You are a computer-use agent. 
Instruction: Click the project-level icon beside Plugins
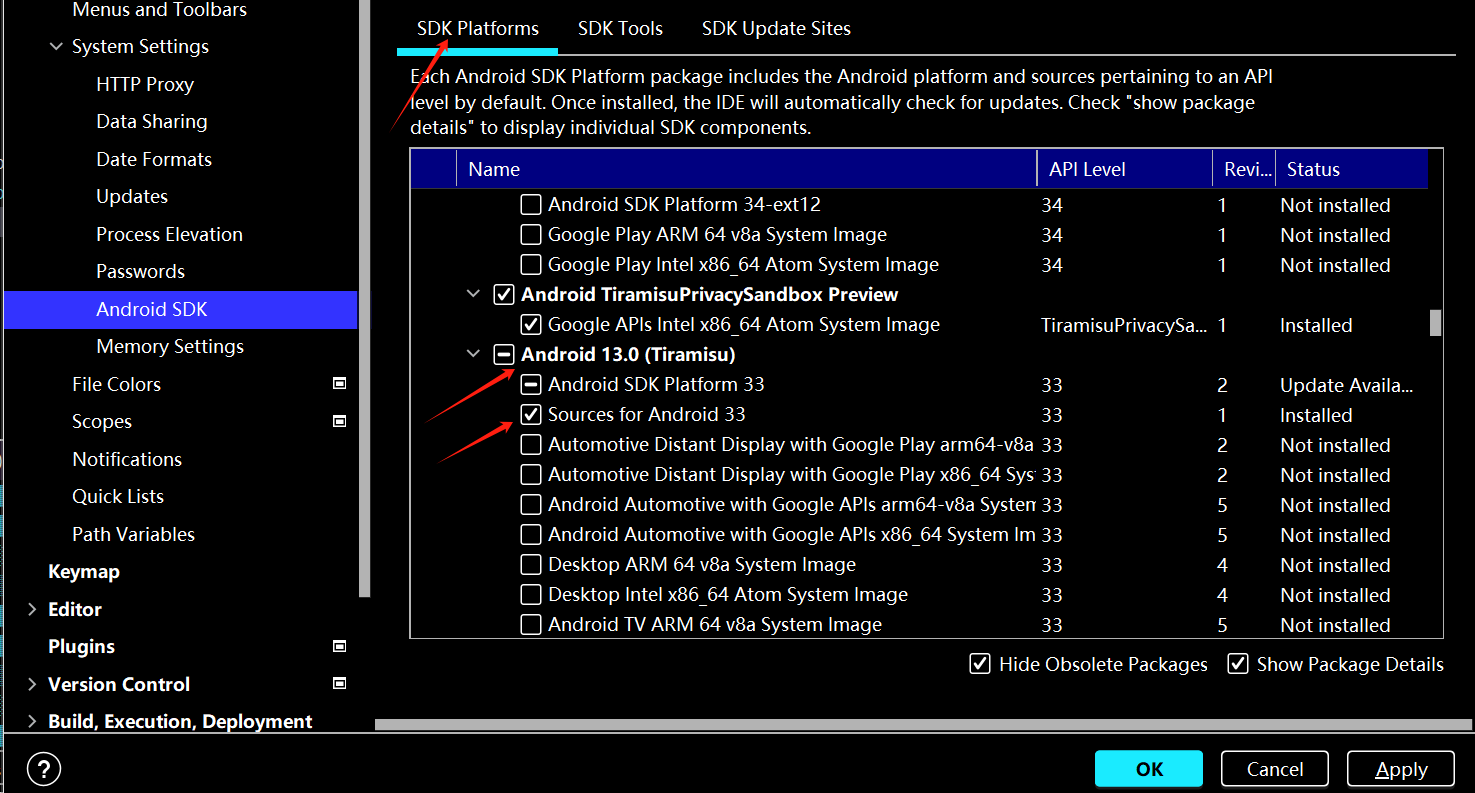point(339,646)
